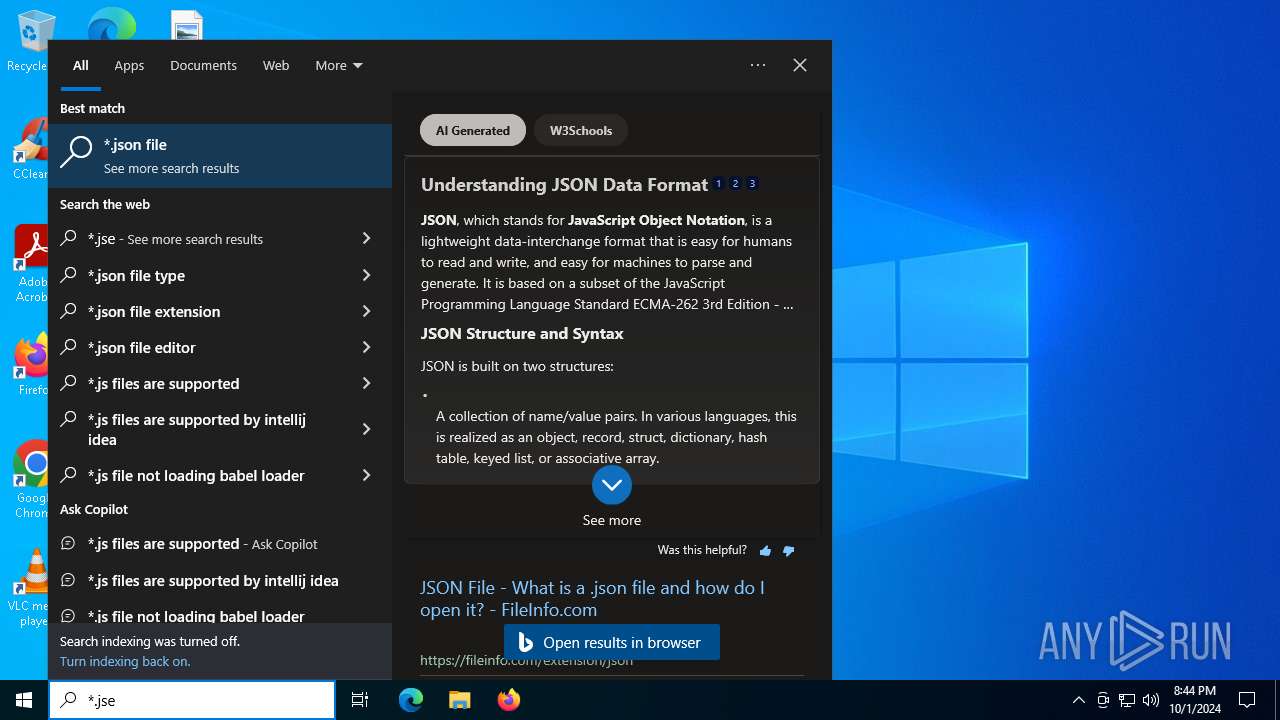Expand arrow for *.js files are supported
This screenshot has height=720, width=1280.
(x=366, y=383)
